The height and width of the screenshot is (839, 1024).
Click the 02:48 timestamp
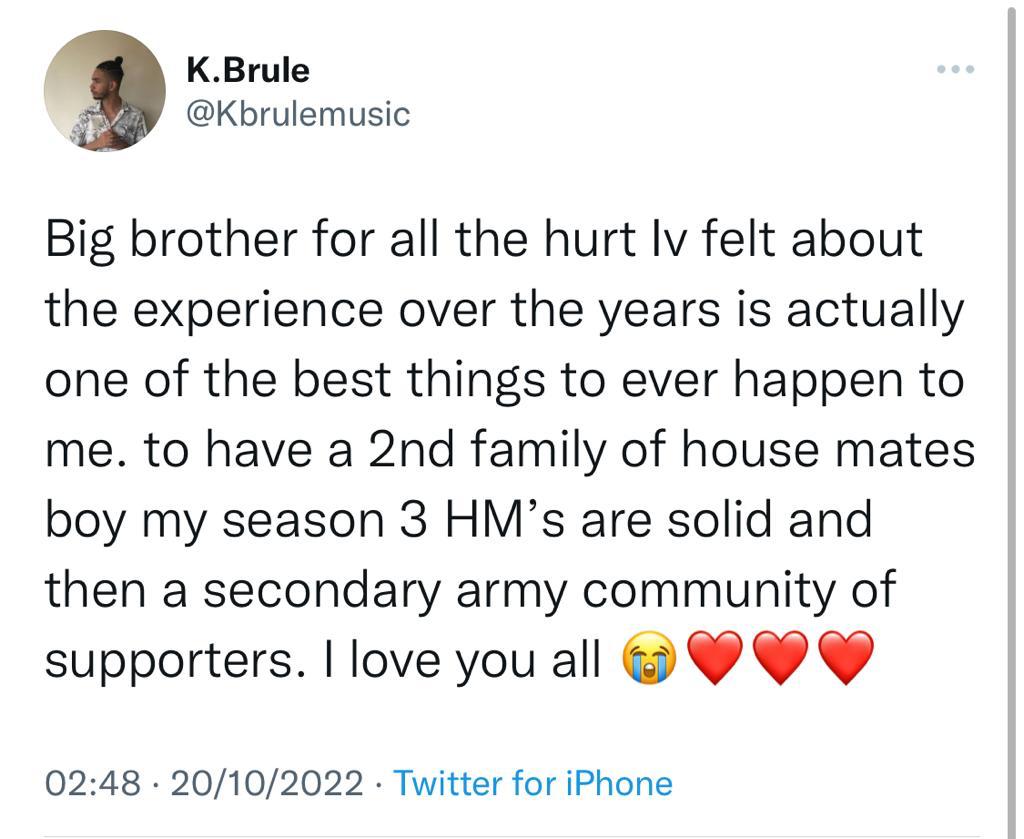pos(92,782)
